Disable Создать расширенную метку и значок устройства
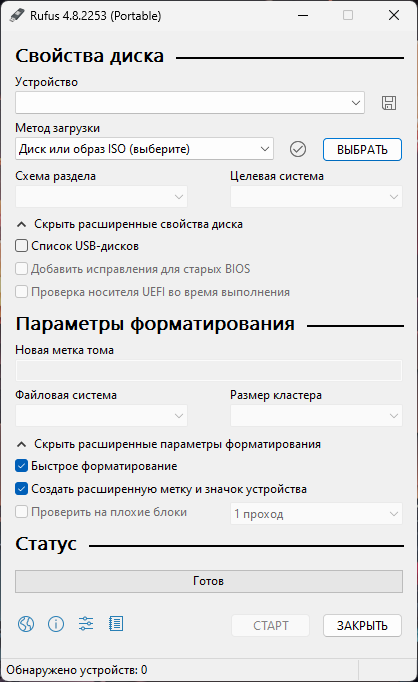The width and height of the screenshot is (418, 682). (21, 489)
